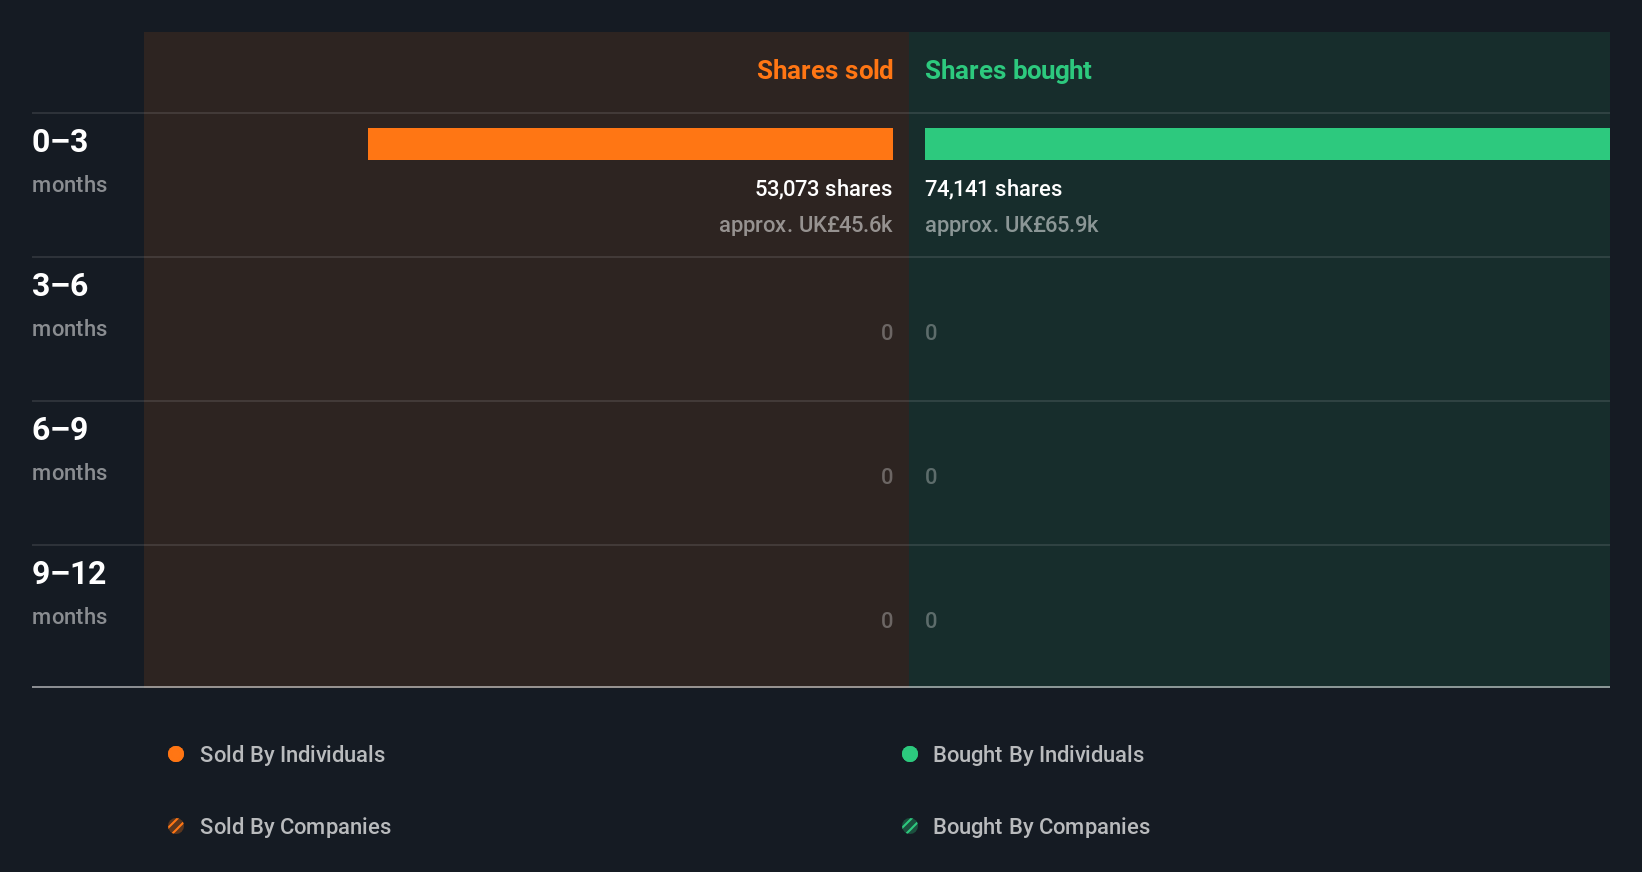Screen dimensions: 1642x872
Task: Click the approx. UK£65.9k label
Action: (x=1012, y=224)
